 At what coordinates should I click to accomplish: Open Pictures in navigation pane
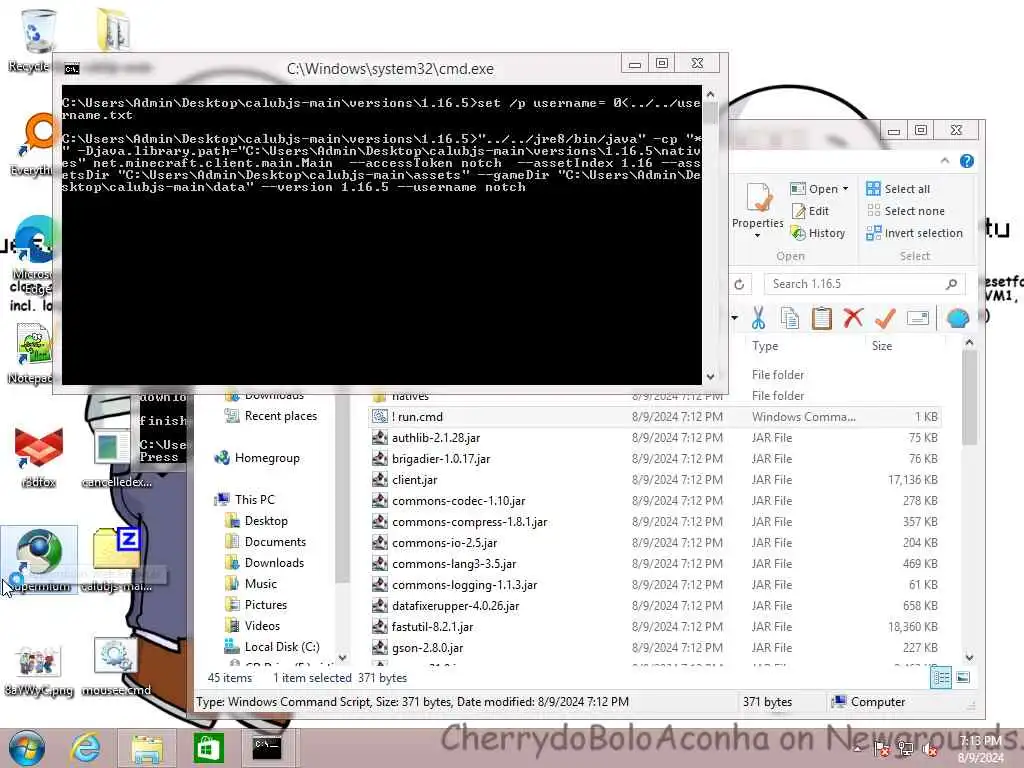(256, 605)
